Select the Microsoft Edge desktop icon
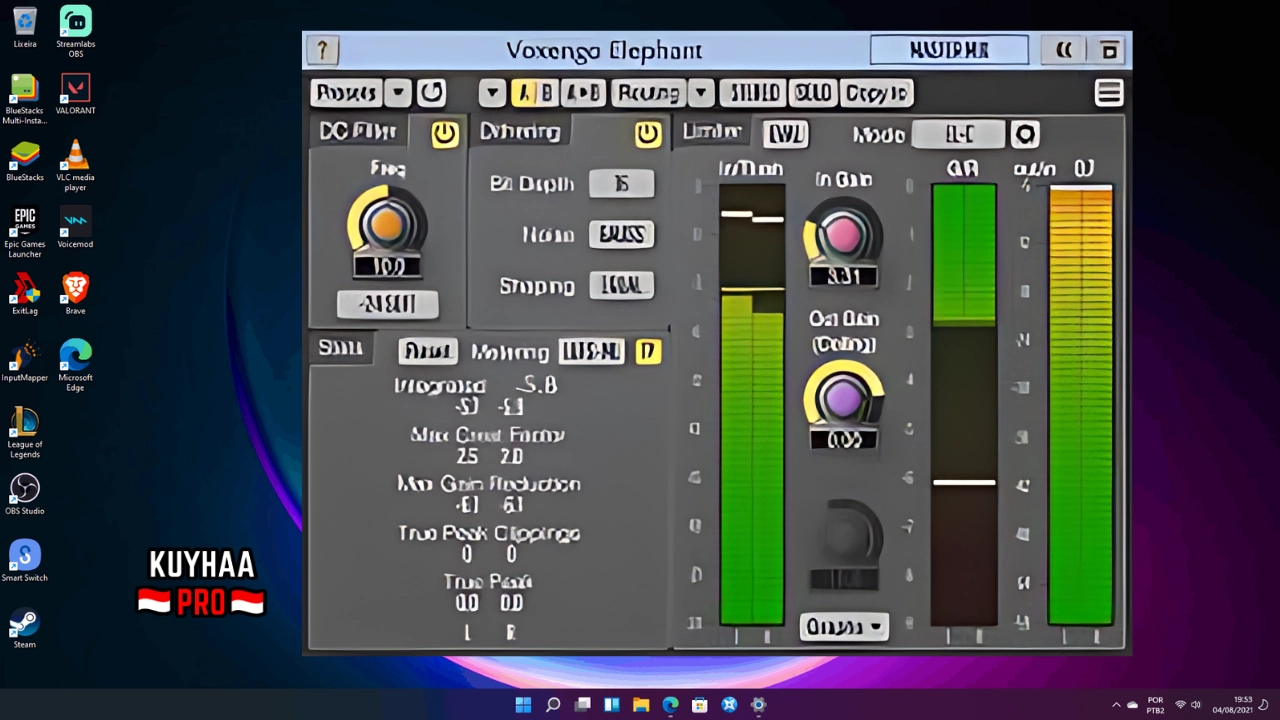Screen dimensions: 1280x720 pos(75,366)
